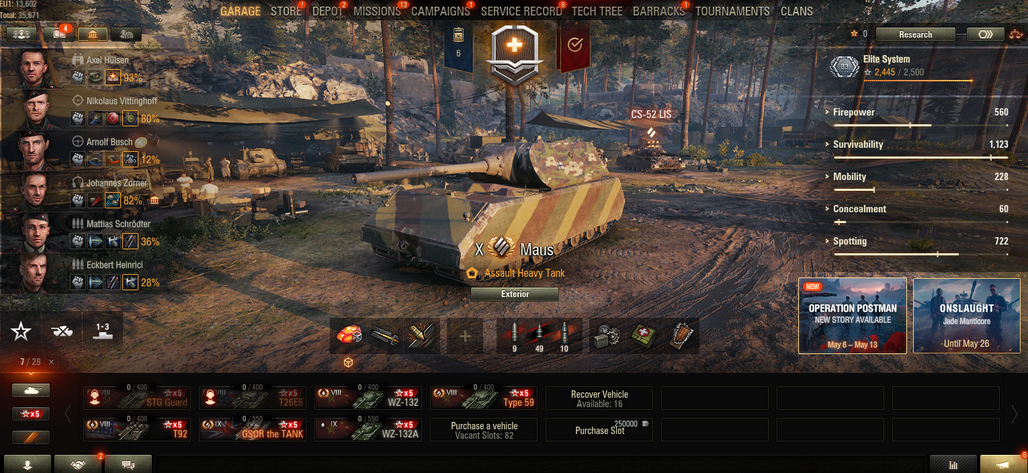Click the Exterior button below the Maus
Image resolution: width=1028 pixels, height=473 pixels.
tap(515, 295)
